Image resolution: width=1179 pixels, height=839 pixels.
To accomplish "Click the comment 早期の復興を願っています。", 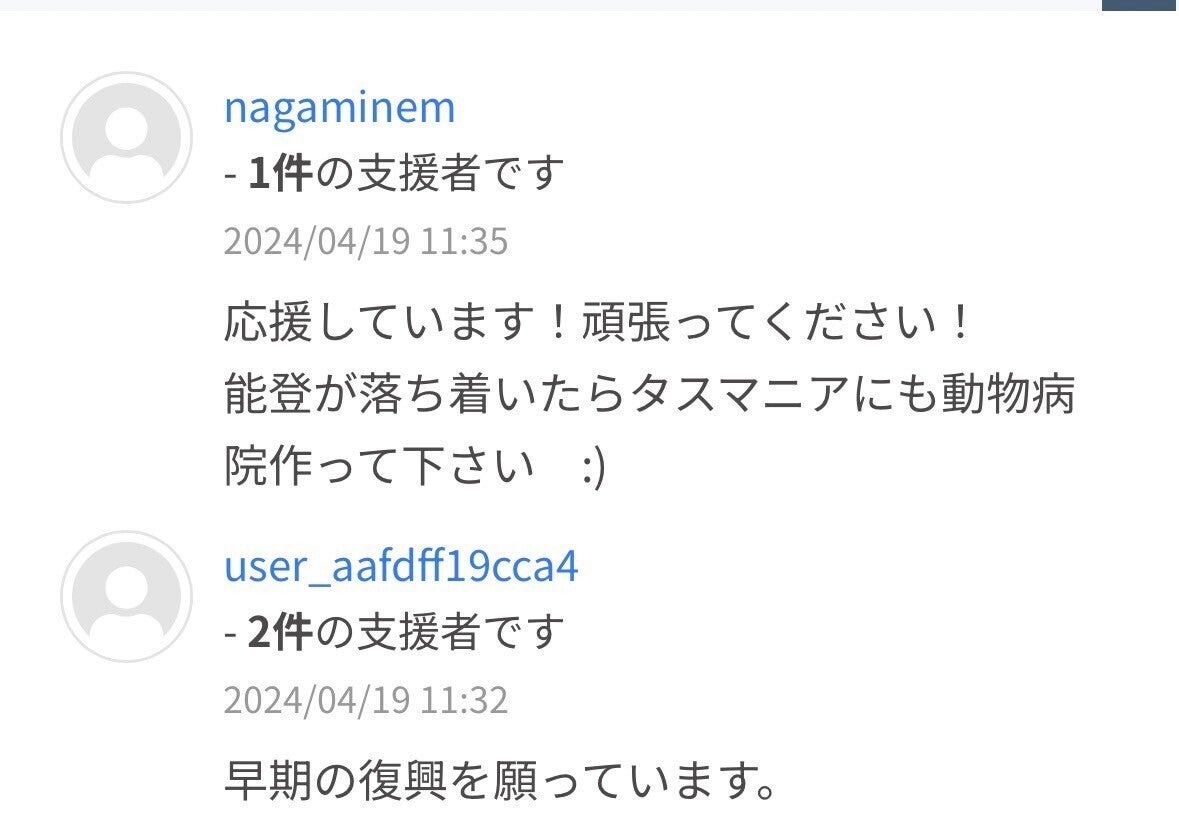I will 500,780.
